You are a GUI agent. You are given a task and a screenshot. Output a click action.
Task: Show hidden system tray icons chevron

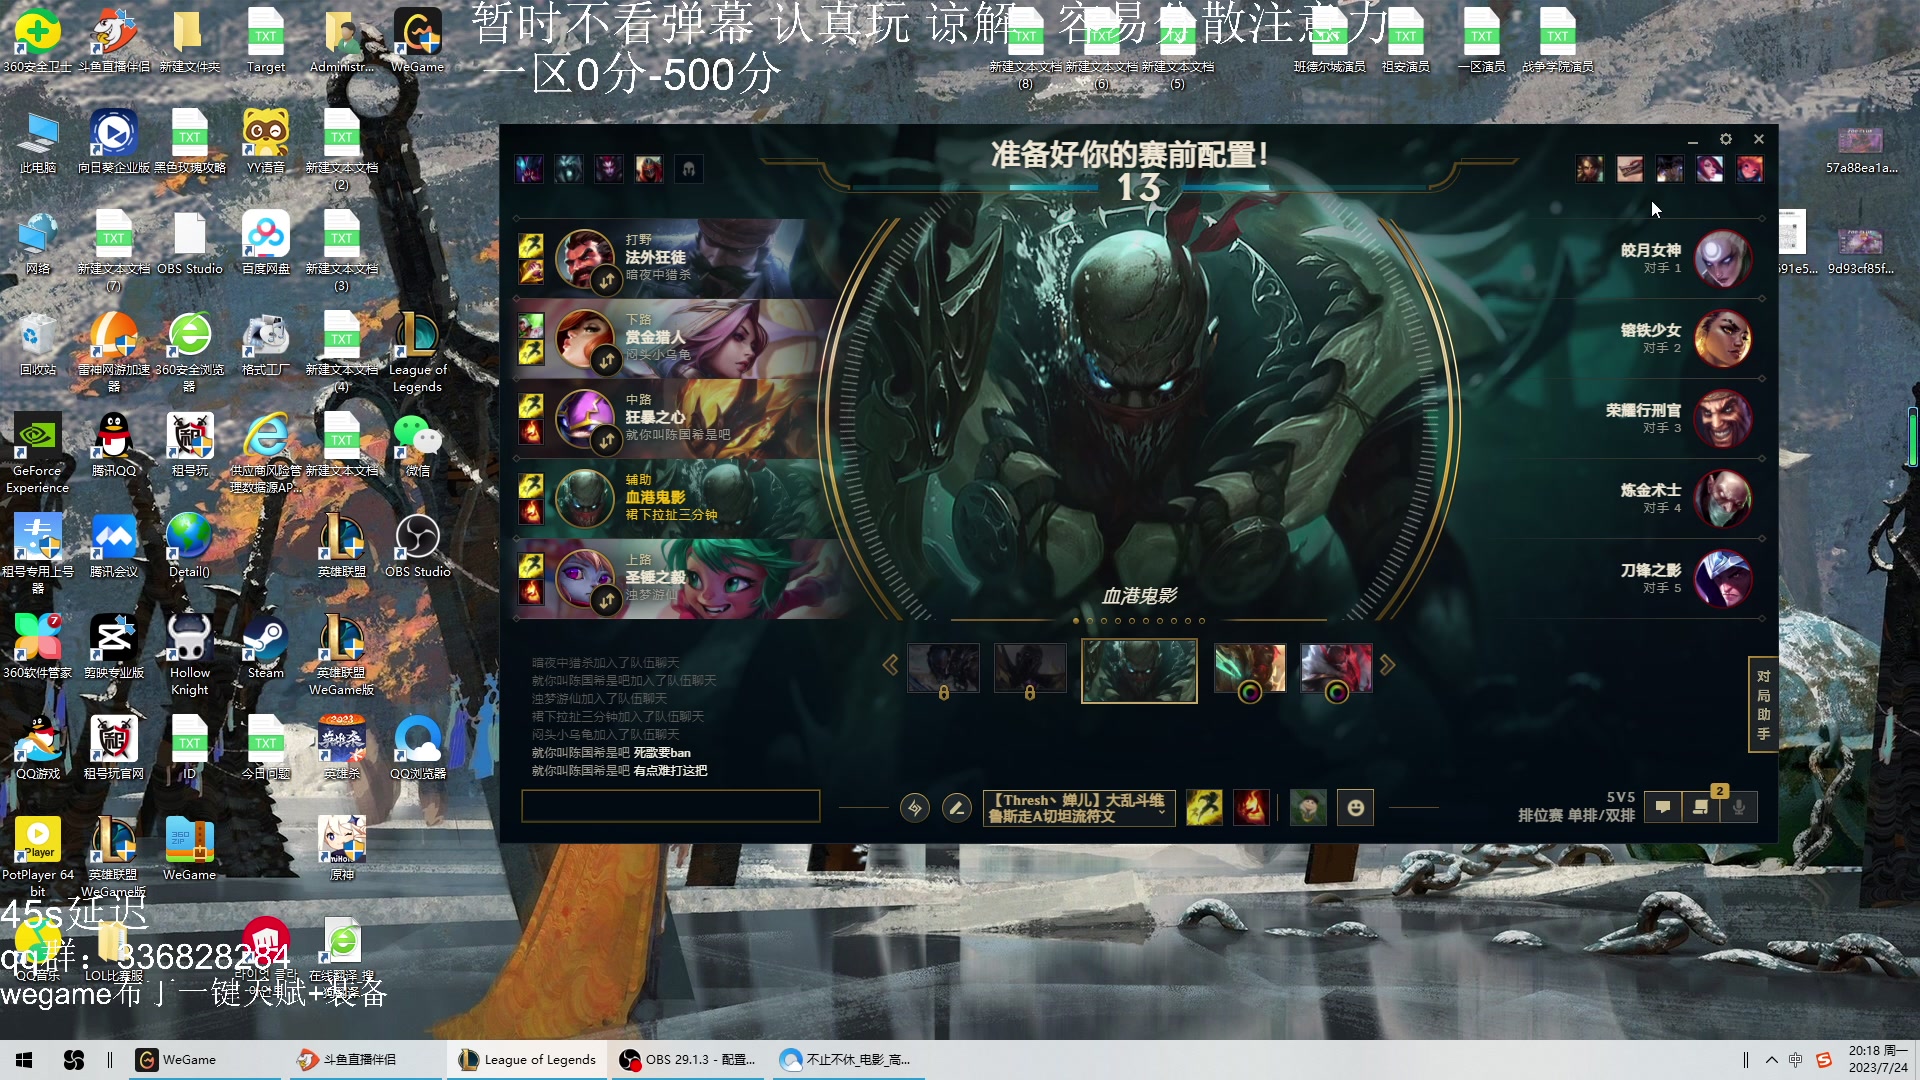coord(1771,1060)
